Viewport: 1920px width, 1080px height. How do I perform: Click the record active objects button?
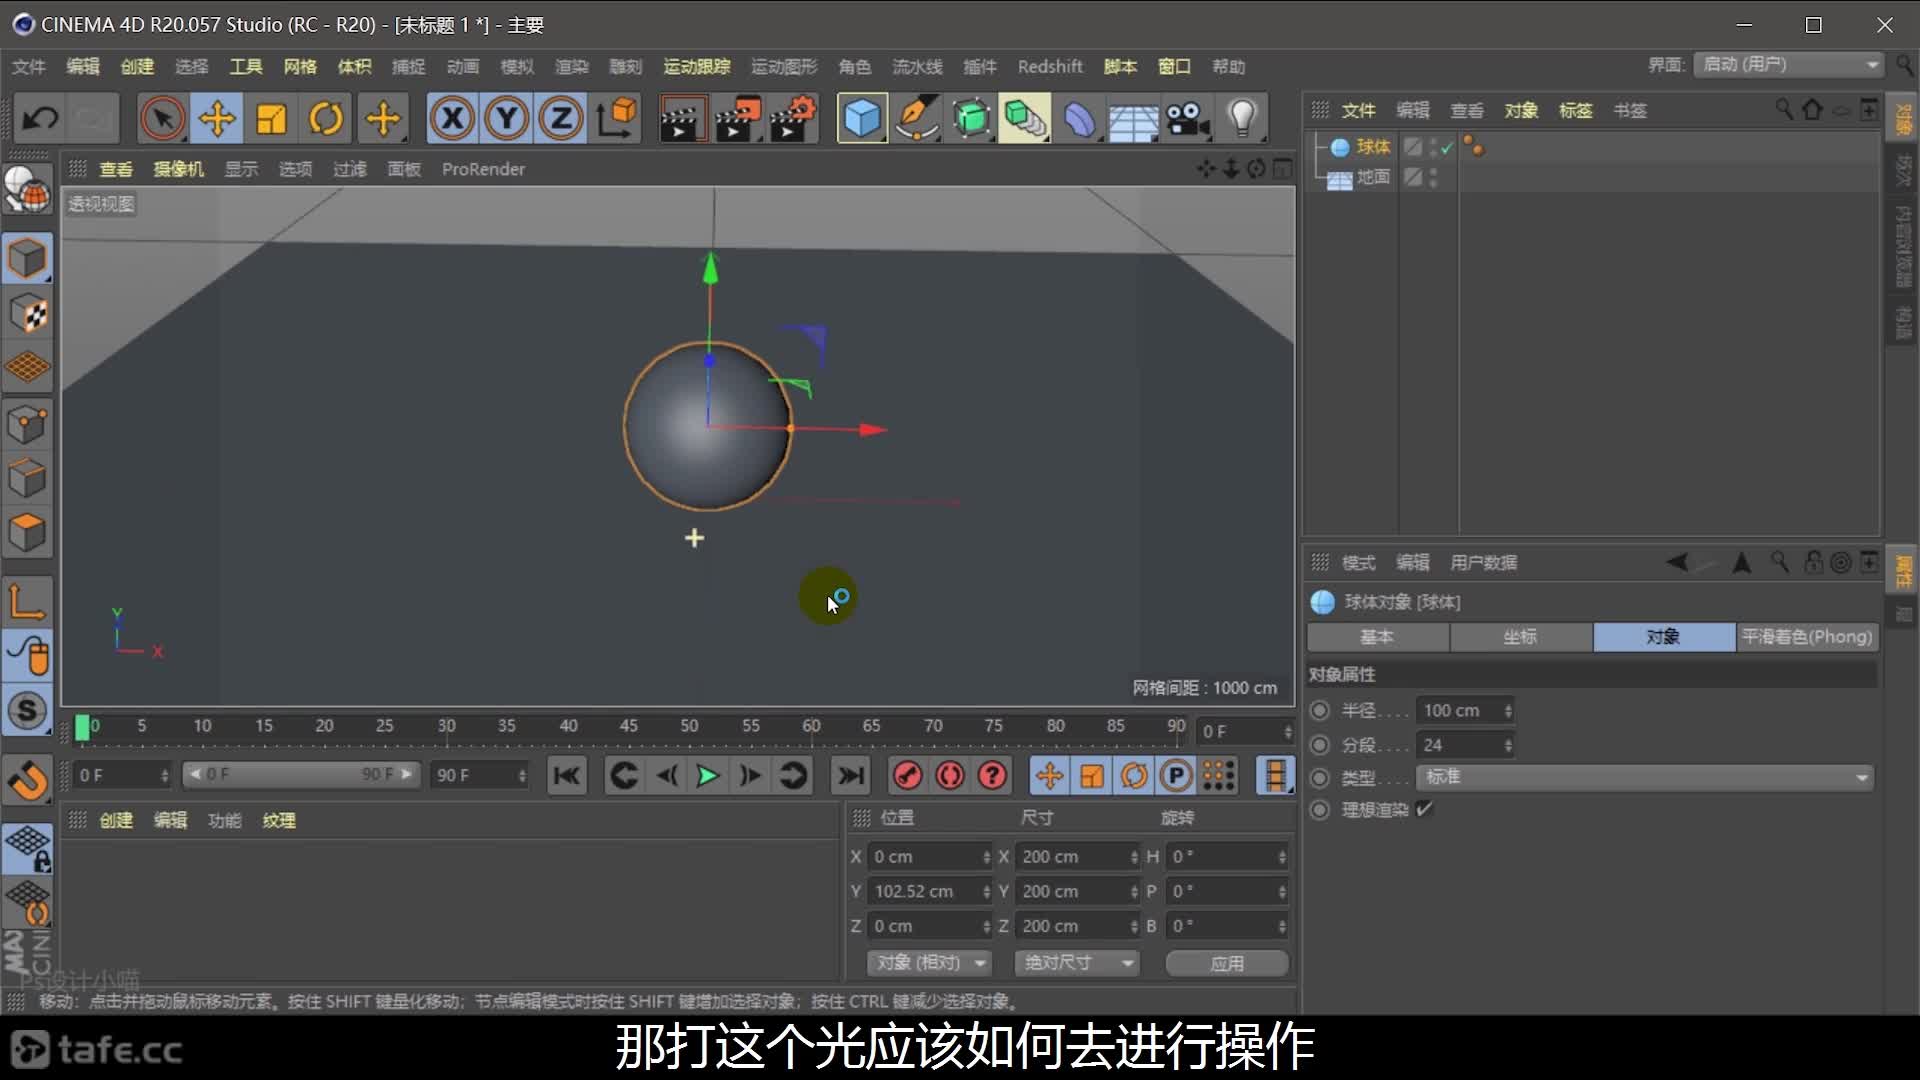(x=908, y=776)
